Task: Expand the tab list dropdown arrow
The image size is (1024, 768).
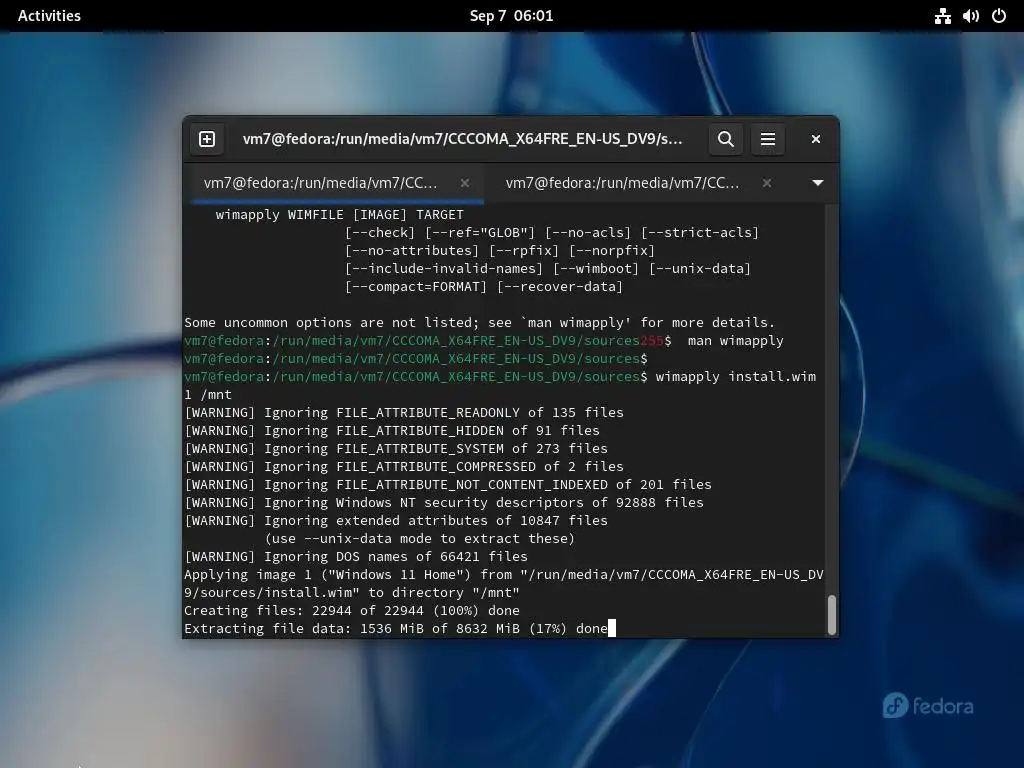Action: 818,184
